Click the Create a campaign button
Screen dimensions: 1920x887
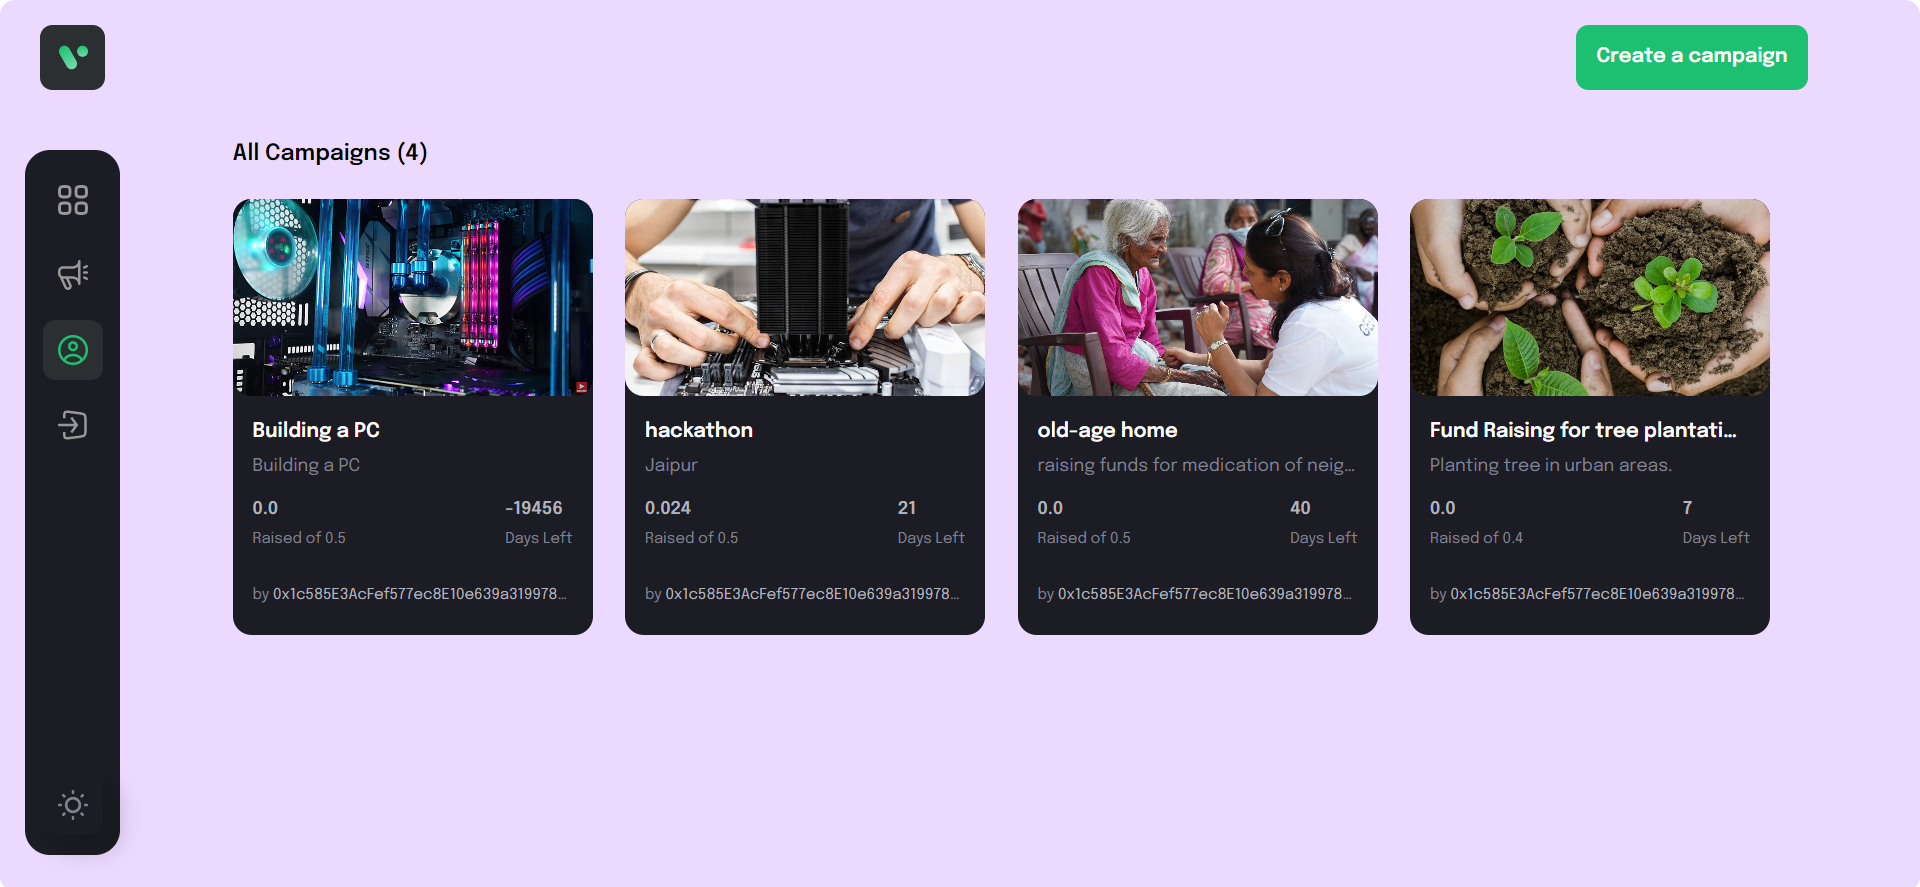[1691, 57]
